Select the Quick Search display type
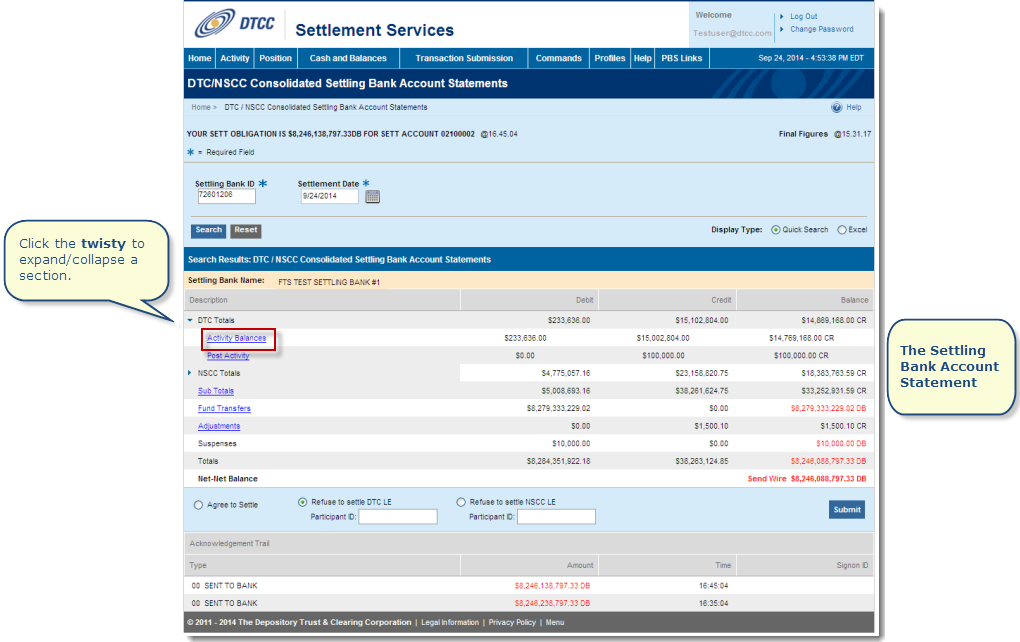Image resolution: width=1020 pixels, height=642 pixels. pyautogui.click(x=776, y=230)
